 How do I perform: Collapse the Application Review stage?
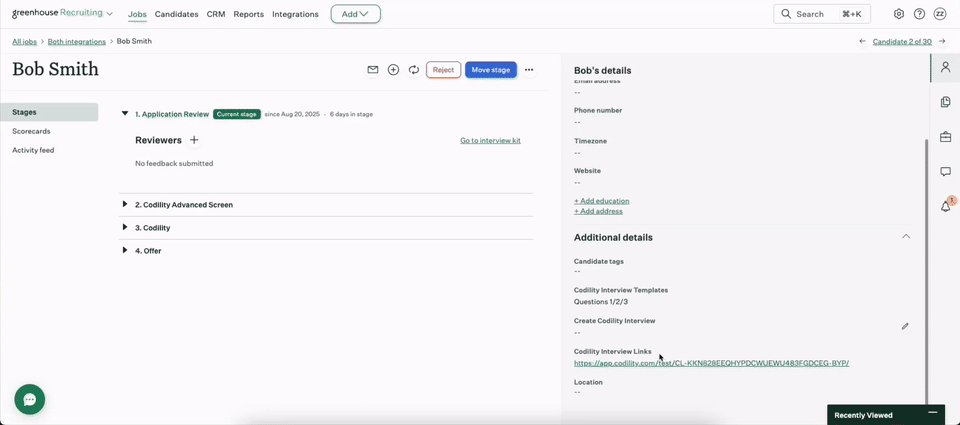click(x=125, y=113)
